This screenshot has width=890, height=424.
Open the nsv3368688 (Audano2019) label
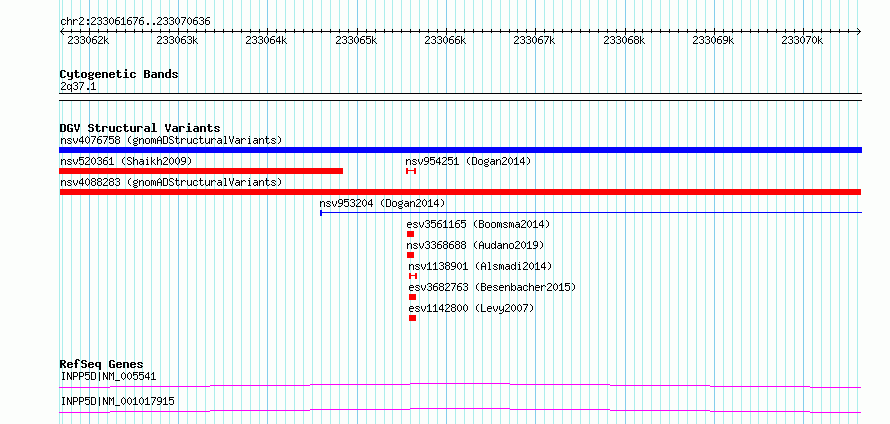476,245
